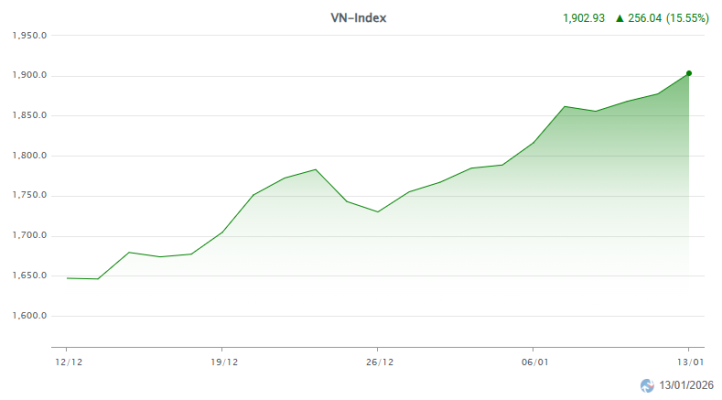722x400 pixels.
Task: Select the 26/12 x-axis date label
Action: point(378,362)
